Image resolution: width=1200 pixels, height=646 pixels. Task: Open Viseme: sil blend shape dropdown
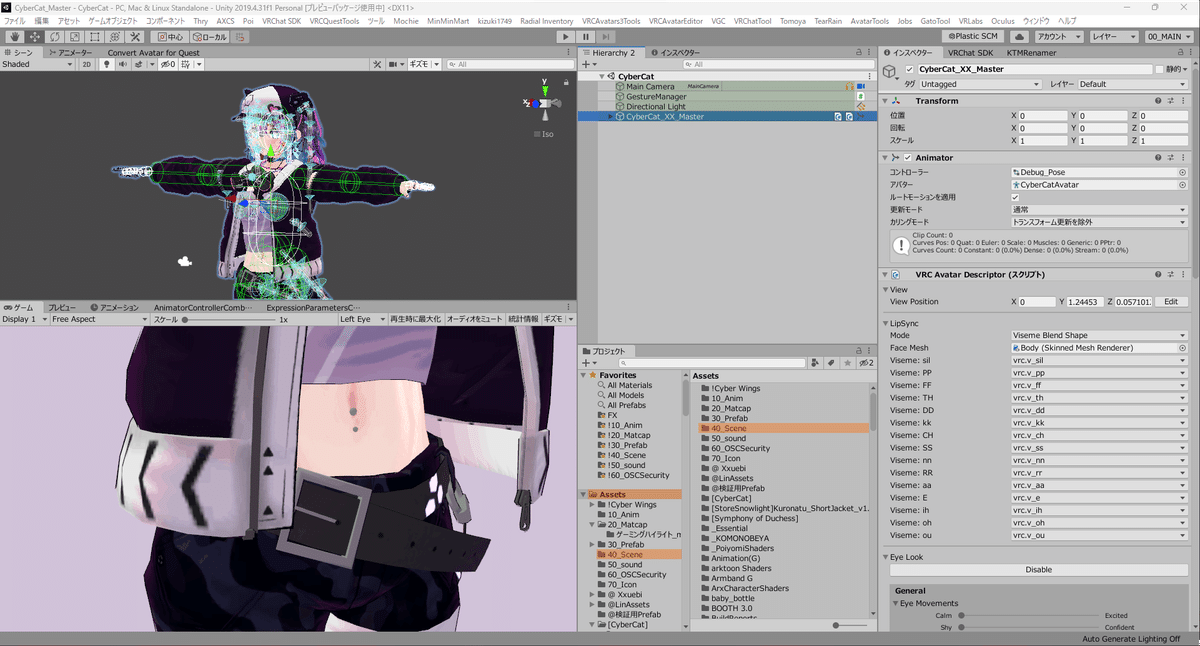pos(1099,360)
